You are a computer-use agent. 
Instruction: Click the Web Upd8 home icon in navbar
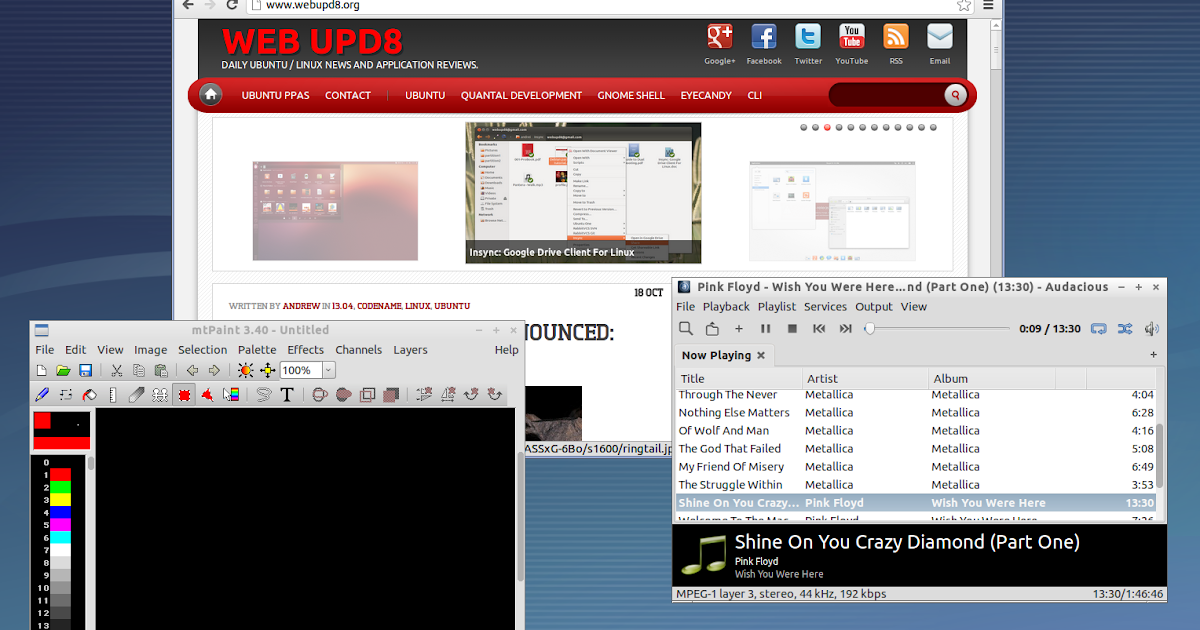pyautogui.click(x=210, y=94)
